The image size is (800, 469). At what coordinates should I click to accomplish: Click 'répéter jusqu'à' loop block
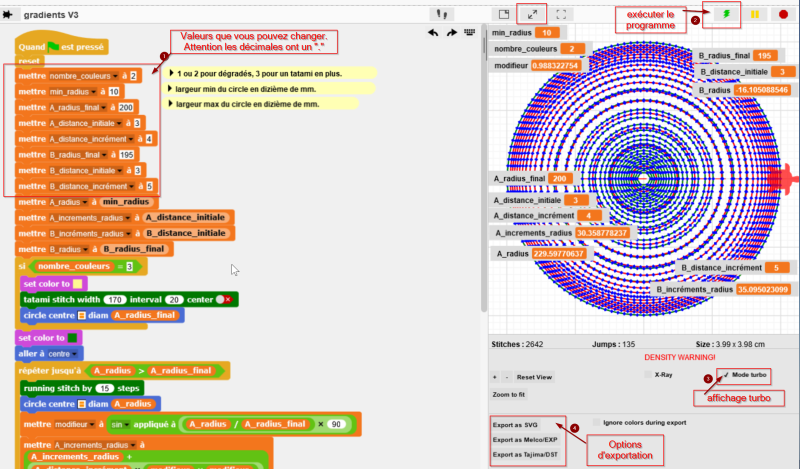click(49, 371)
